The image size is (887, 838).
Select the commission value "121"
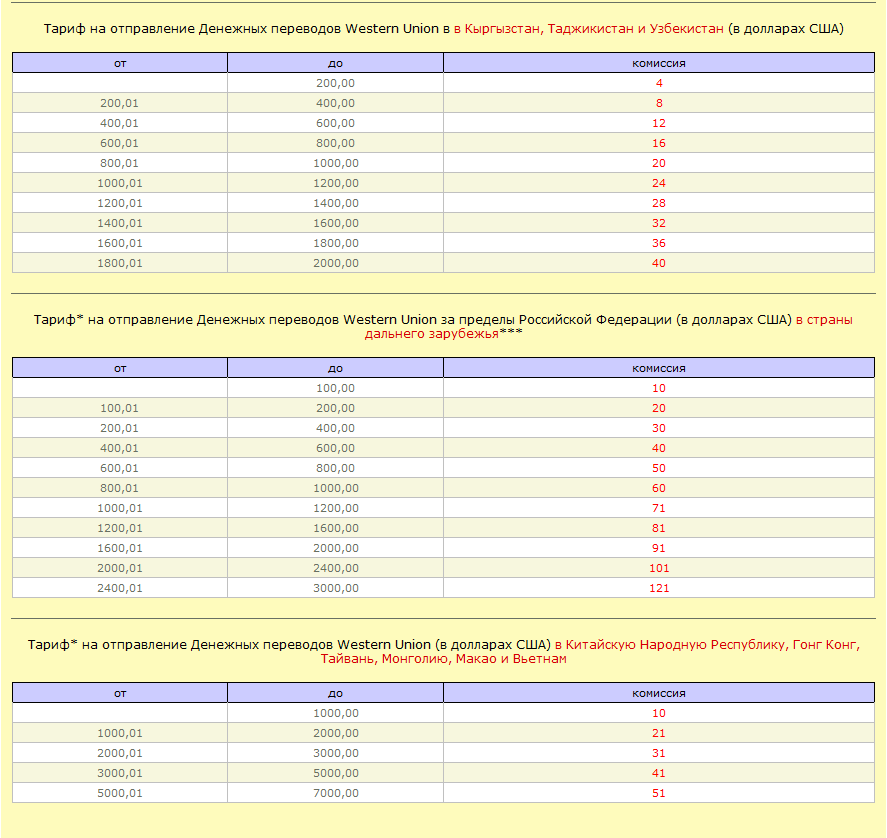pos(659,588)
